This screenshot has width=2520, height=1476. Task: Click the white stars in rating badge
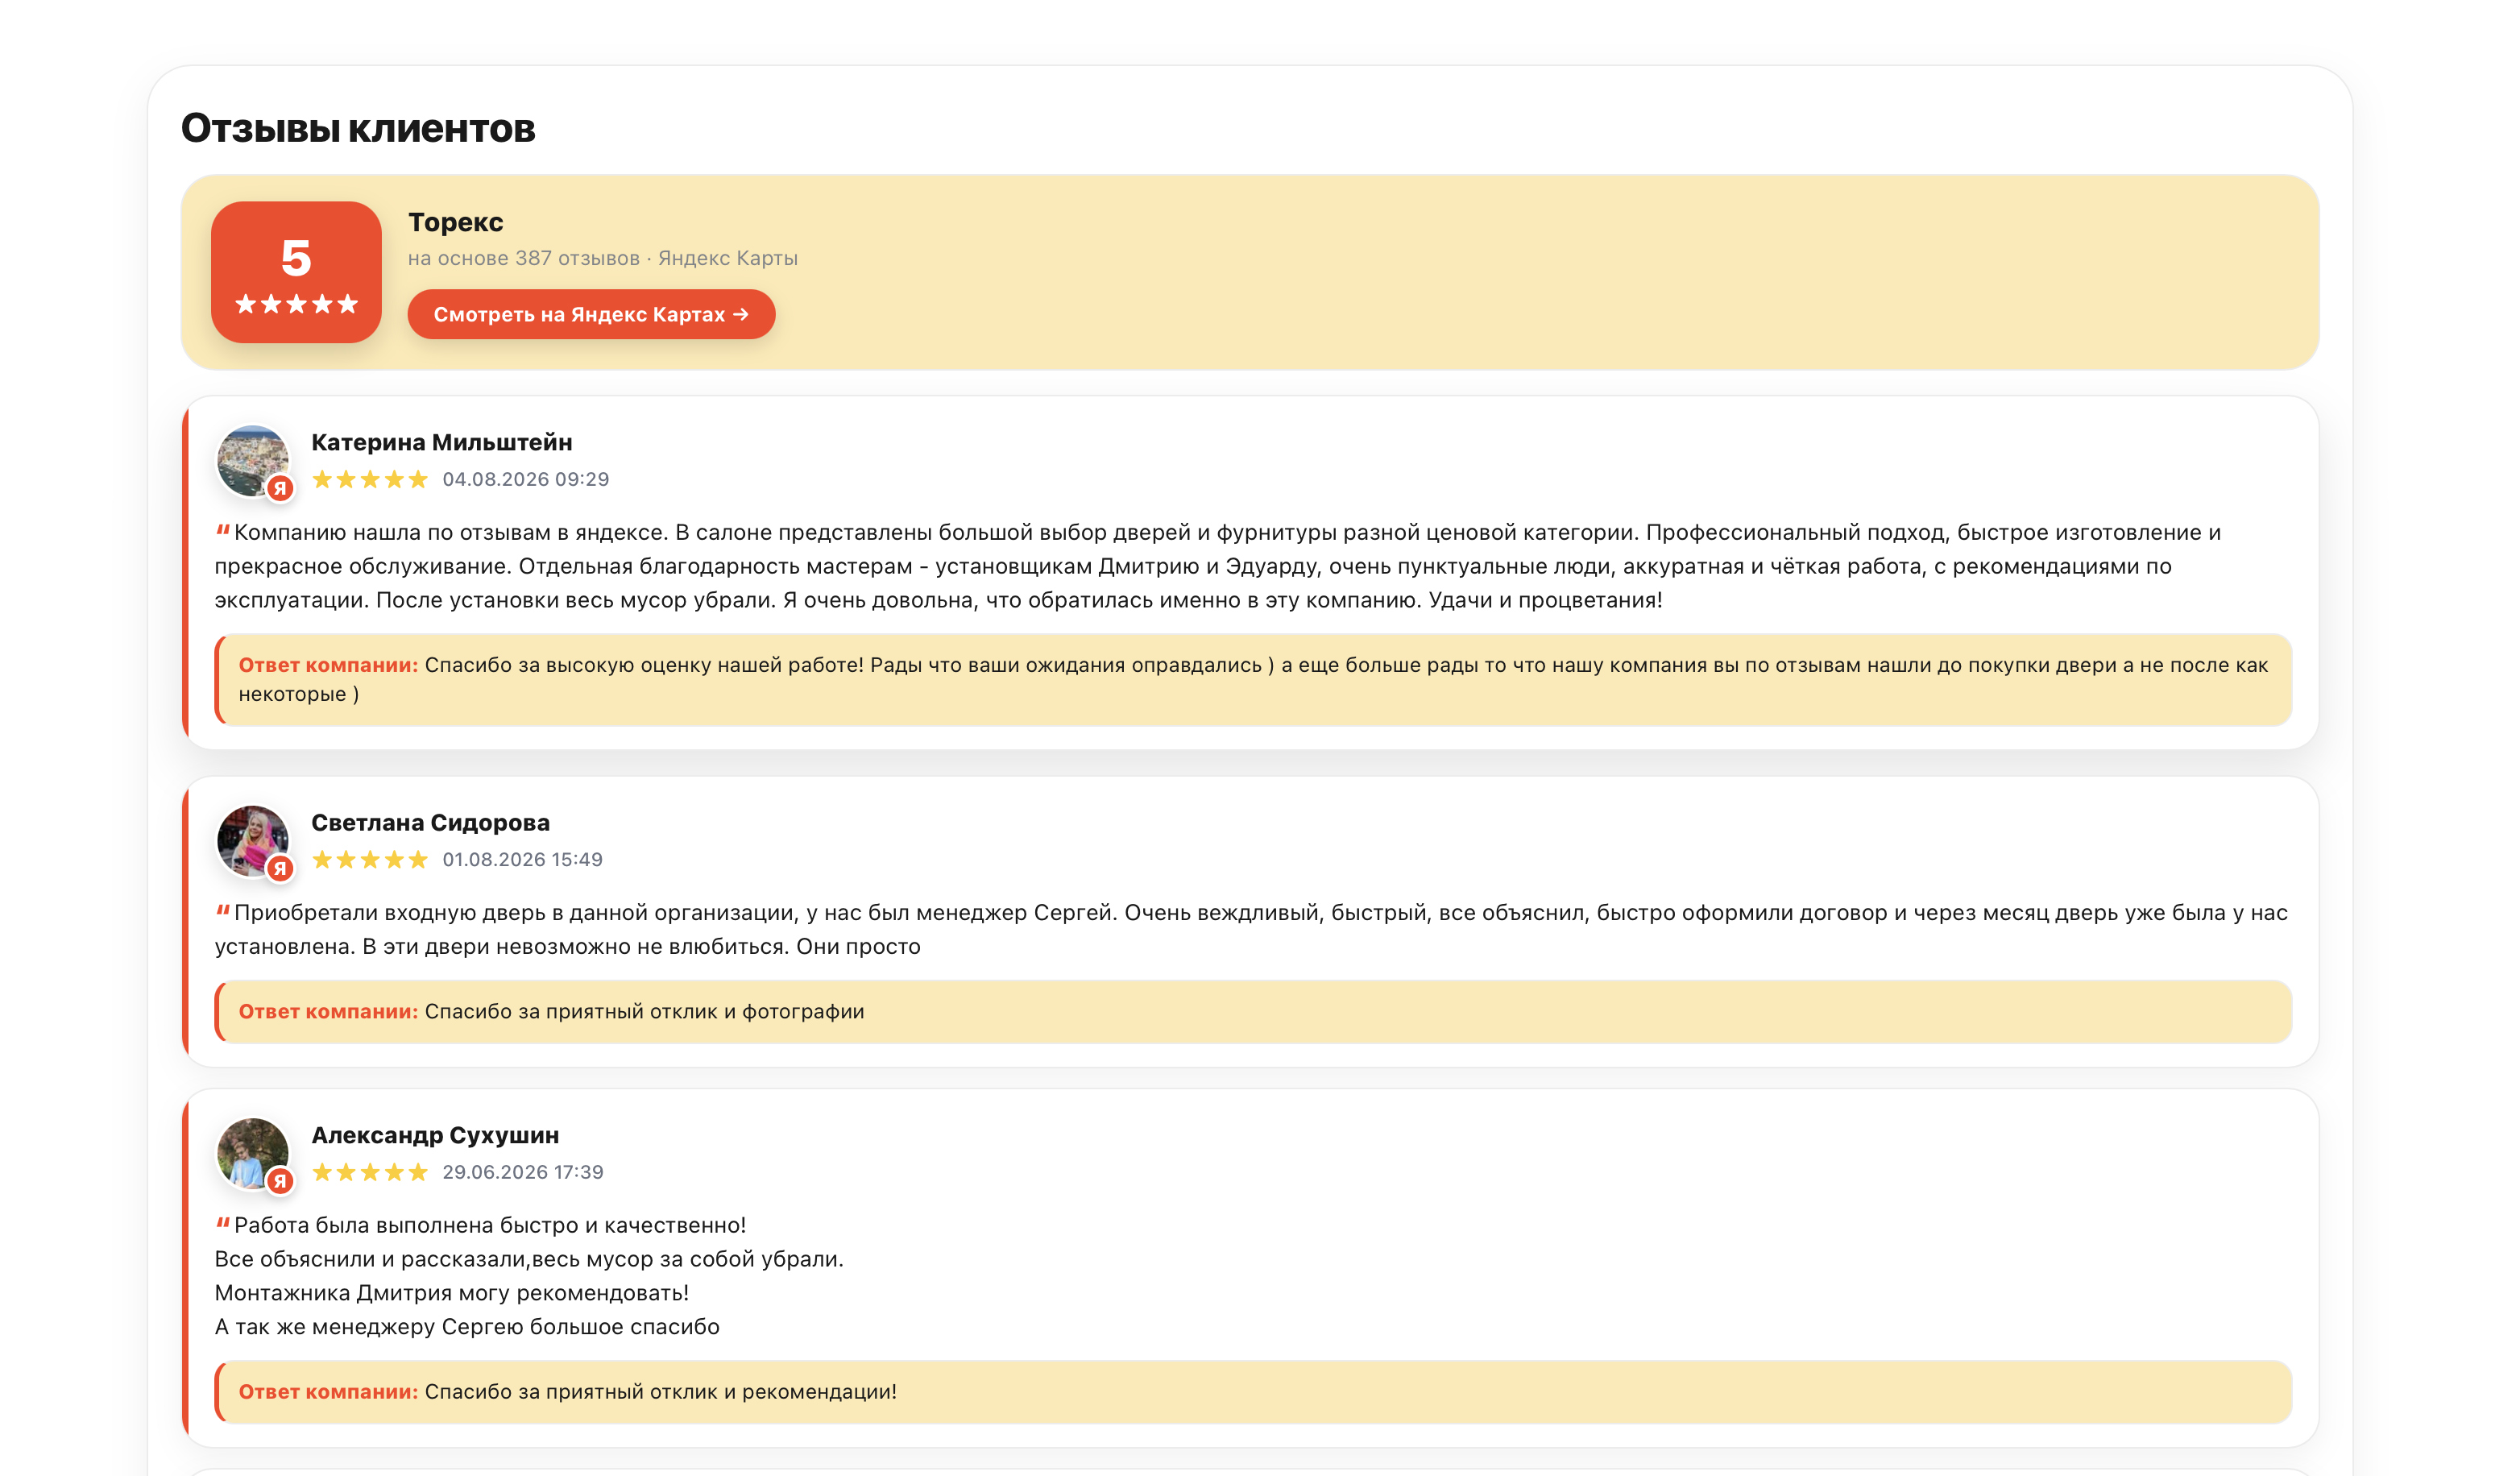296,304
